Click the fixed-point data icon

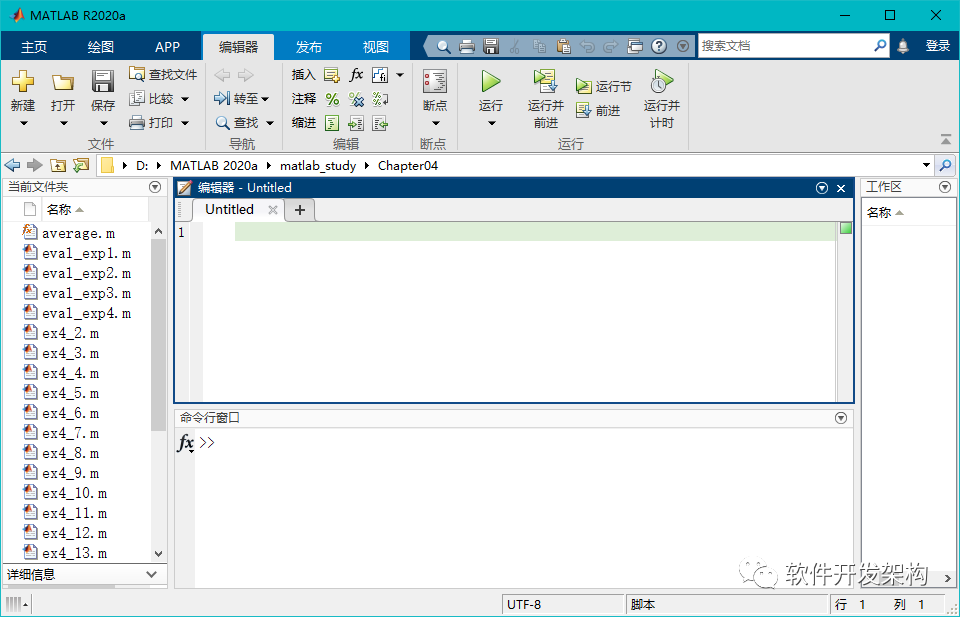pyautogui.click(x=380, y=75)
